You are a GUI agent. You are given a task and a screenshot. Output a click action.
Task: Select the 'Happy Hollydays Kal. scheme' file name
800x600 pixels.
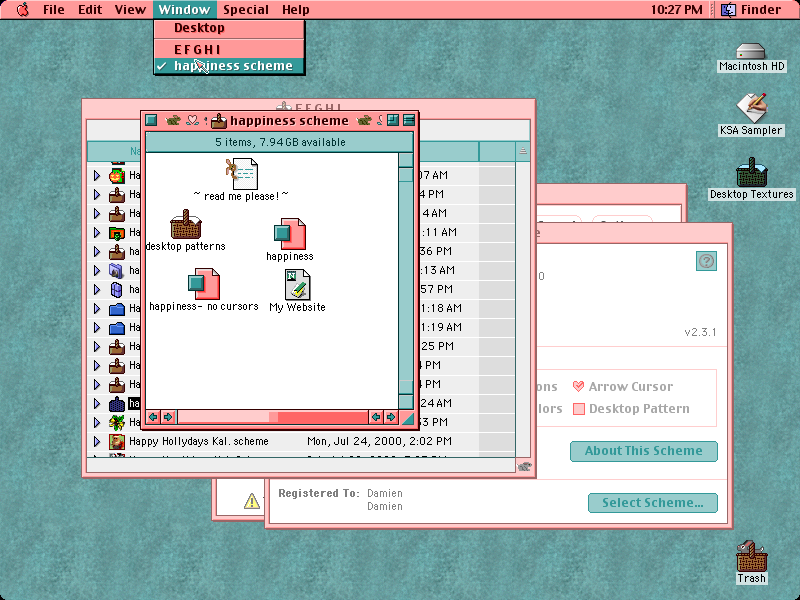coord(198,441)
